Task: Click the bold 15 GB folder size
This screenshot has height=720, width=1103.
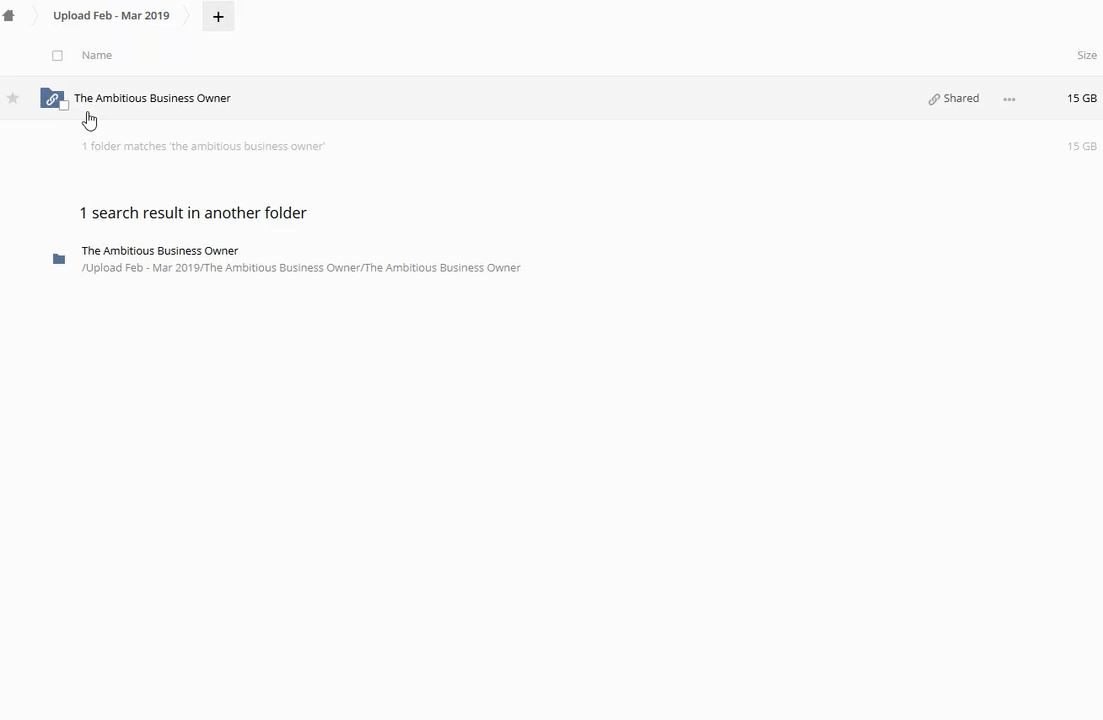Action: [x=1081, y=98]
